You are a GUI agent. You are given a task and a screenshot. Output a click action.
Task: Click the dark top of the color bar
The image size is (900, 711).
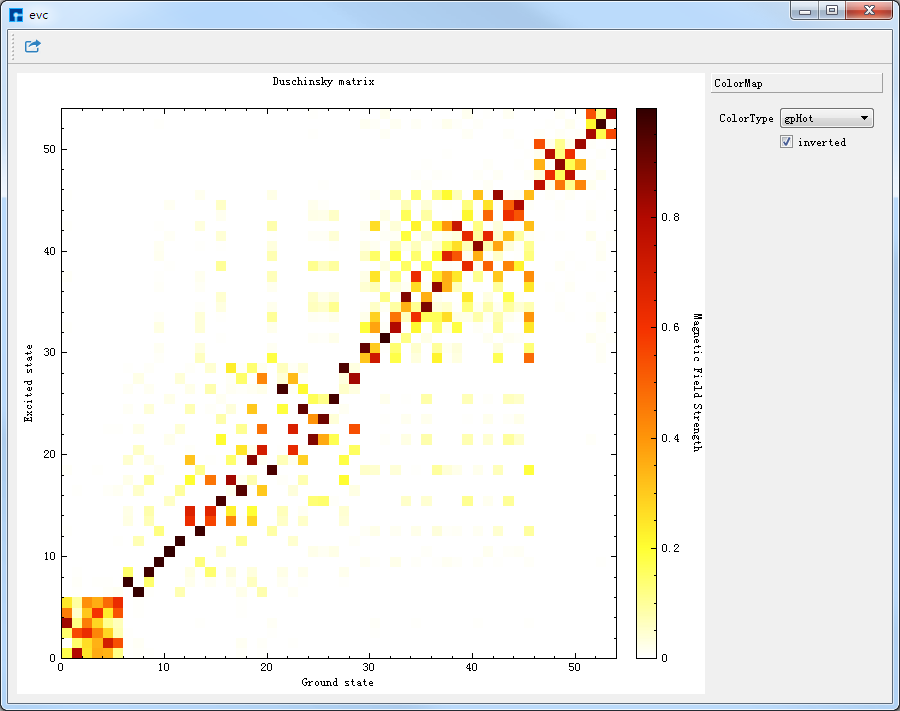(x=646, y=115)
